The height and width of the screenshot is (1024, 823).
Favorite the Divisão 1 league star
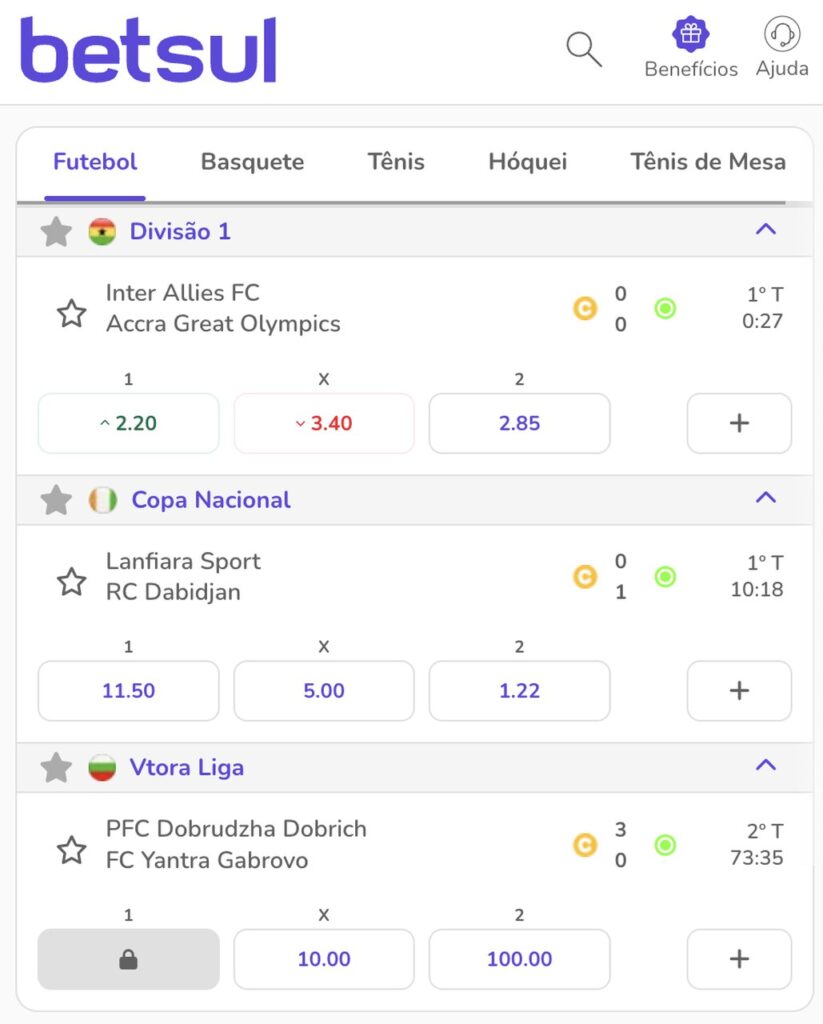coord(56,232)
